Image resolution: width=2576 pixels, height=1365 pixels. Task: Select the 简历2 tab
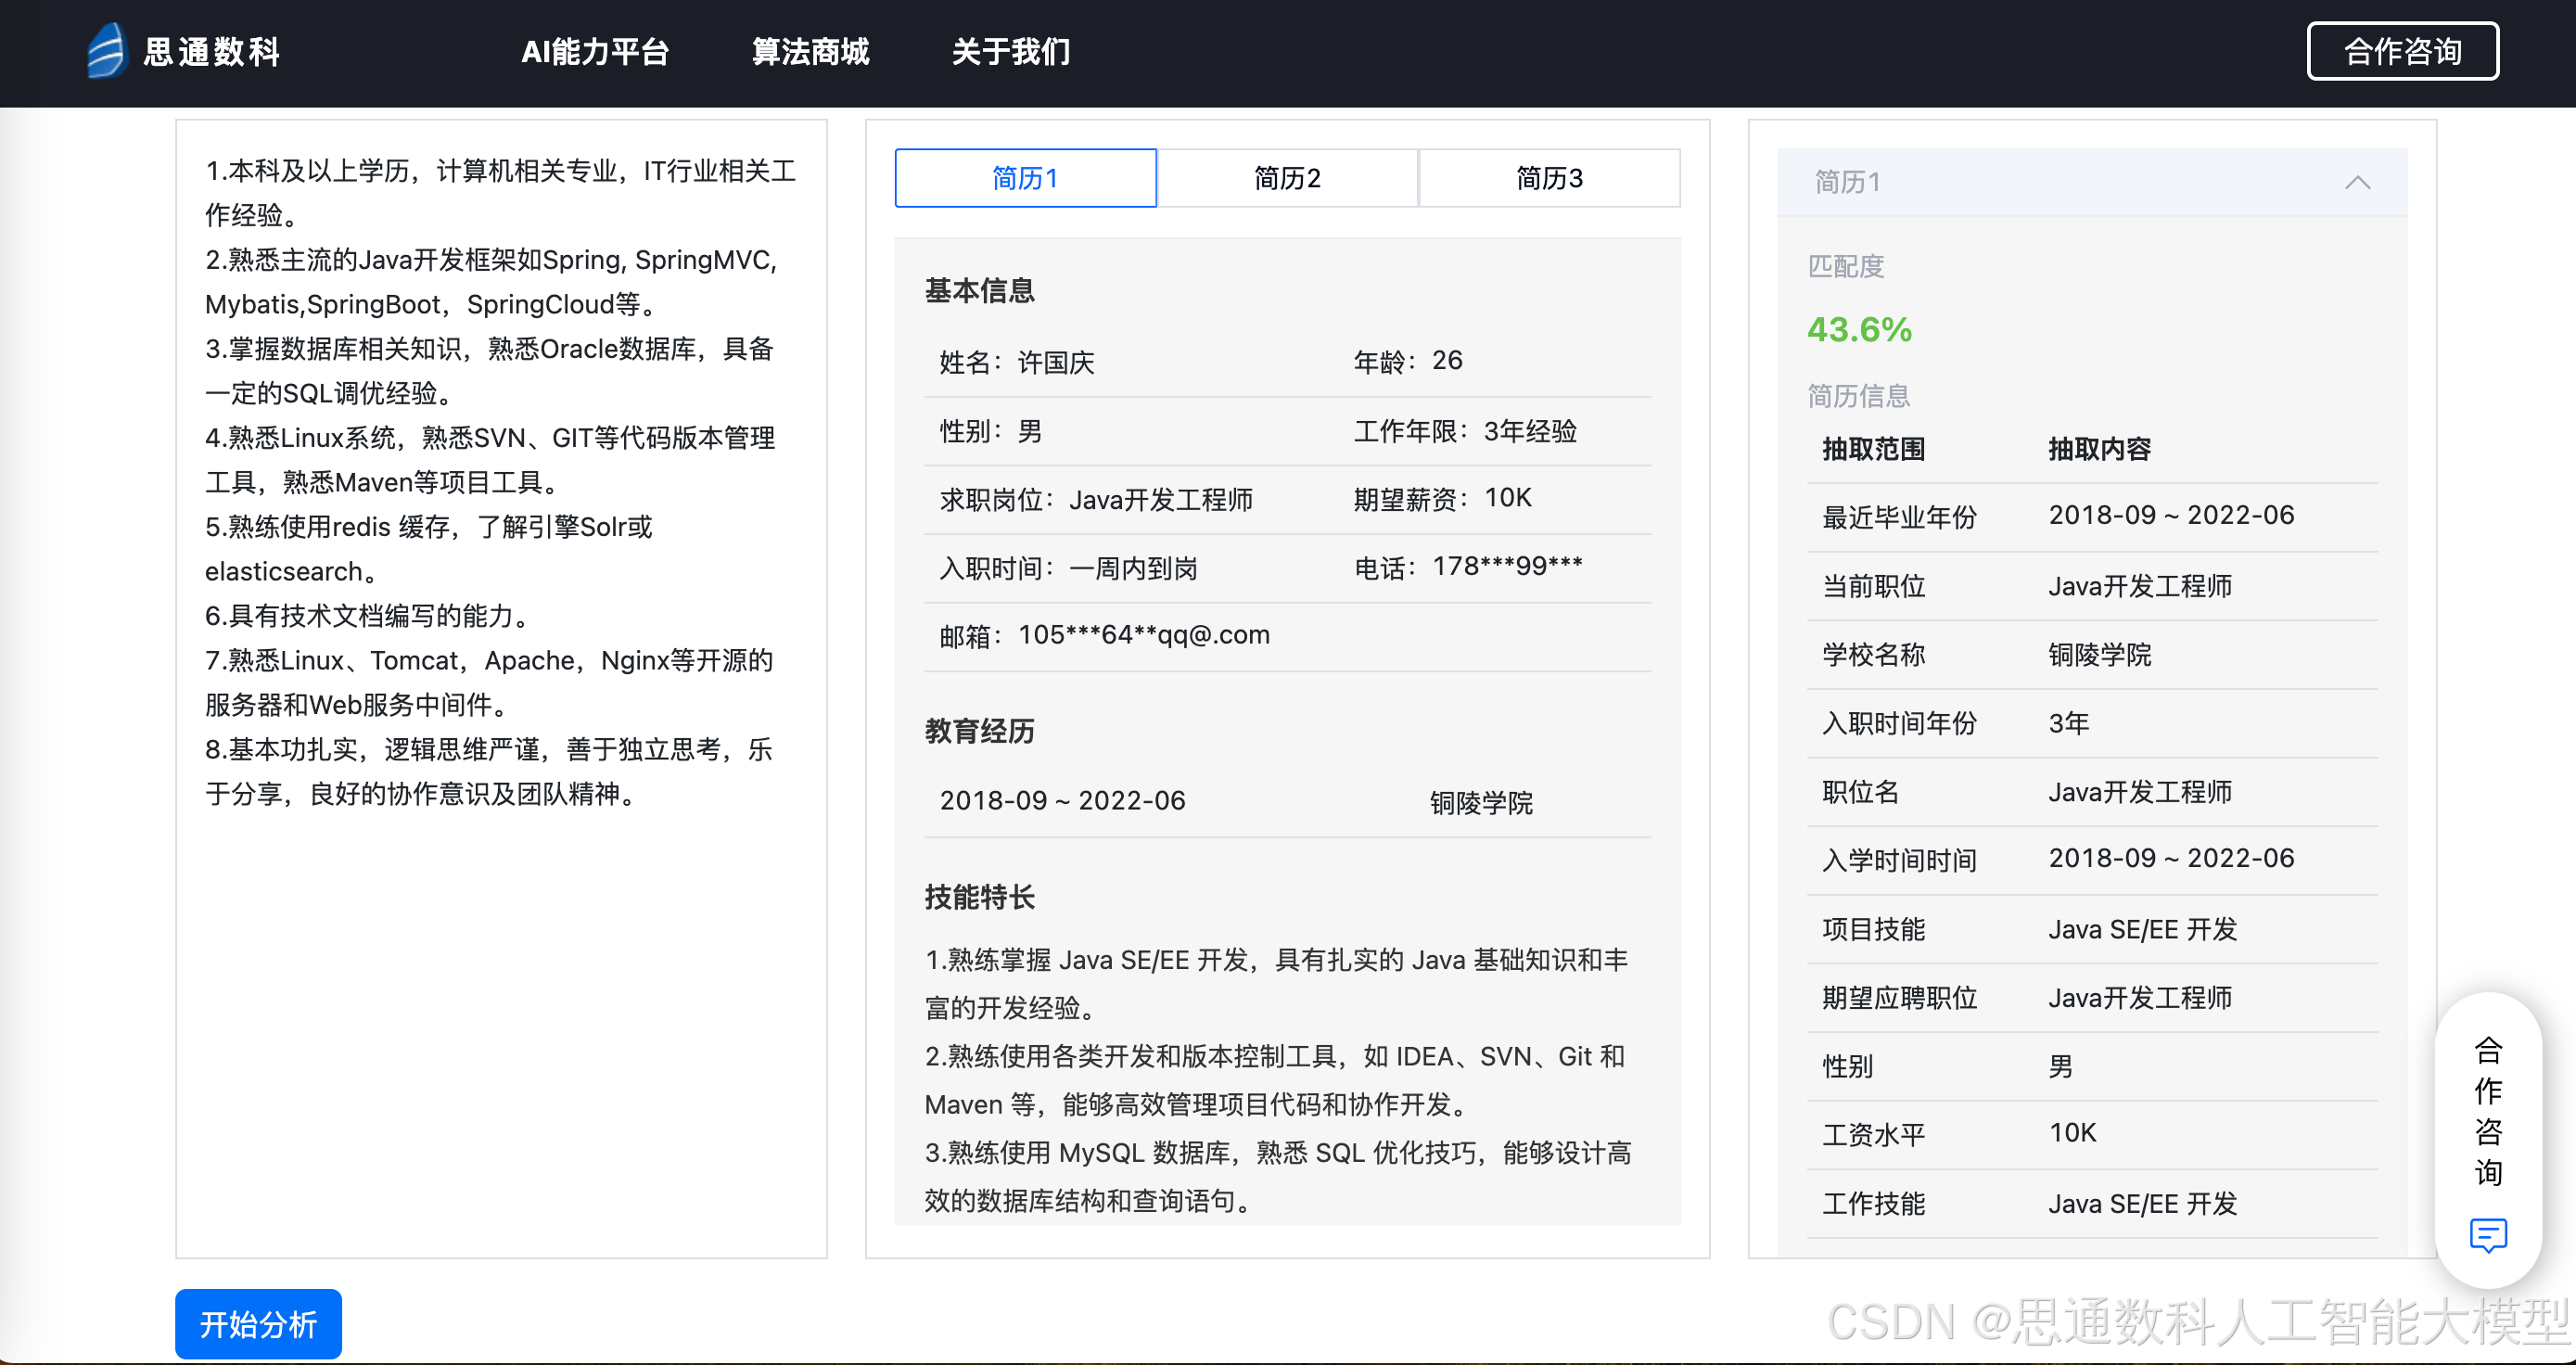(x=1287, y=178)
